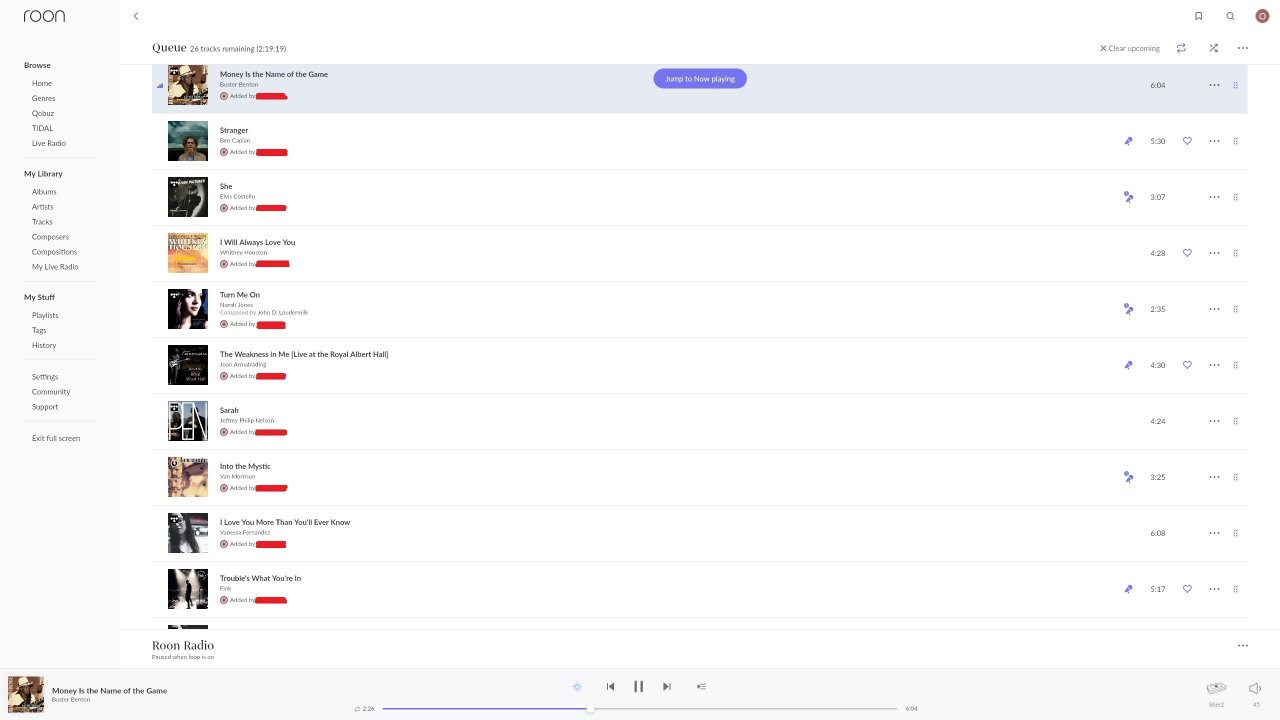
Task: Click the Roon logo
Action: pyautogui.click(x=44, y=16)
